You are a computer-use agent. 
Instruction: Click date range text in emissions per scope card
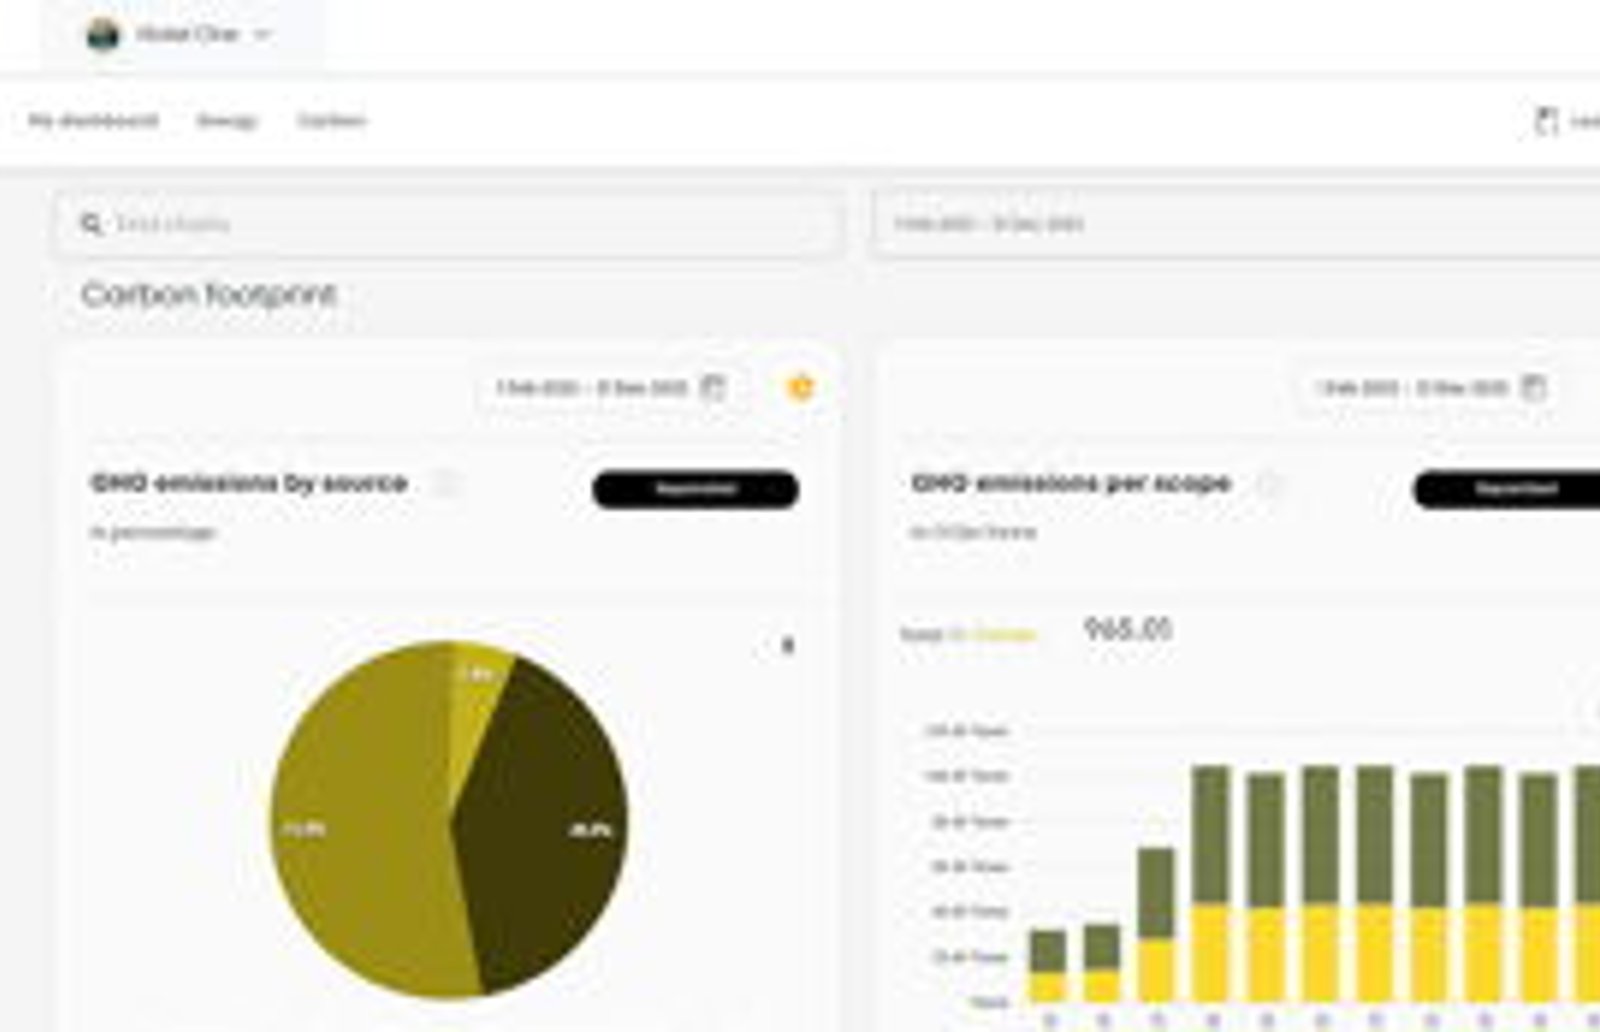click(x=1412, y=387)
